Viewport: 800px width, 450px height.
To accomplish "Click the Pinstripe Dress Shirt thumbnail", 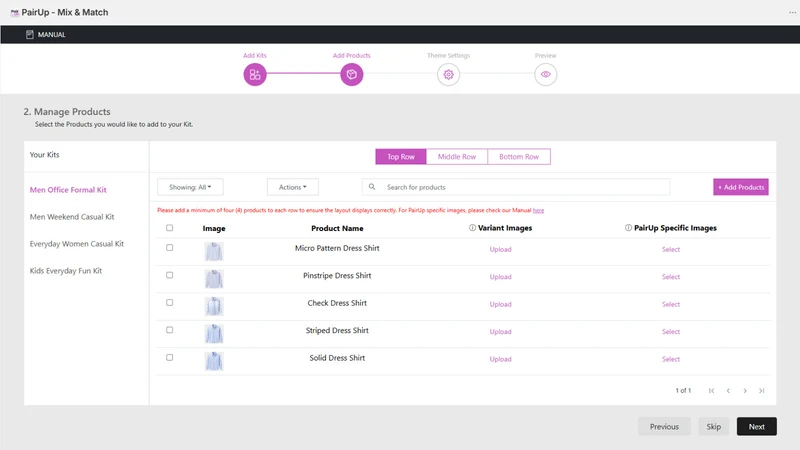I will pyautogui.click(x=214, y=279).
